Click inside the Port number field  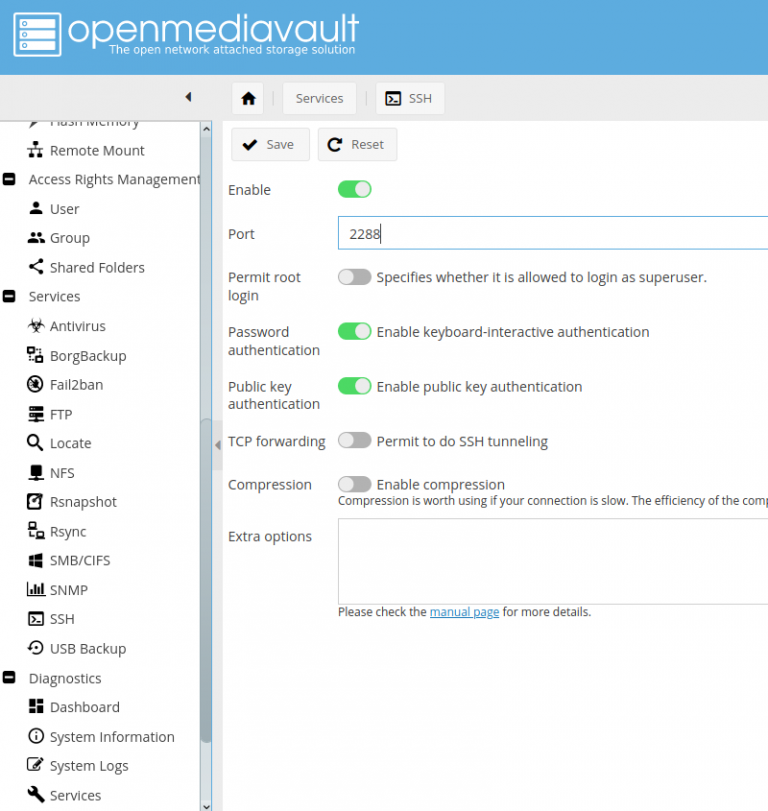(x=550, y=234)
